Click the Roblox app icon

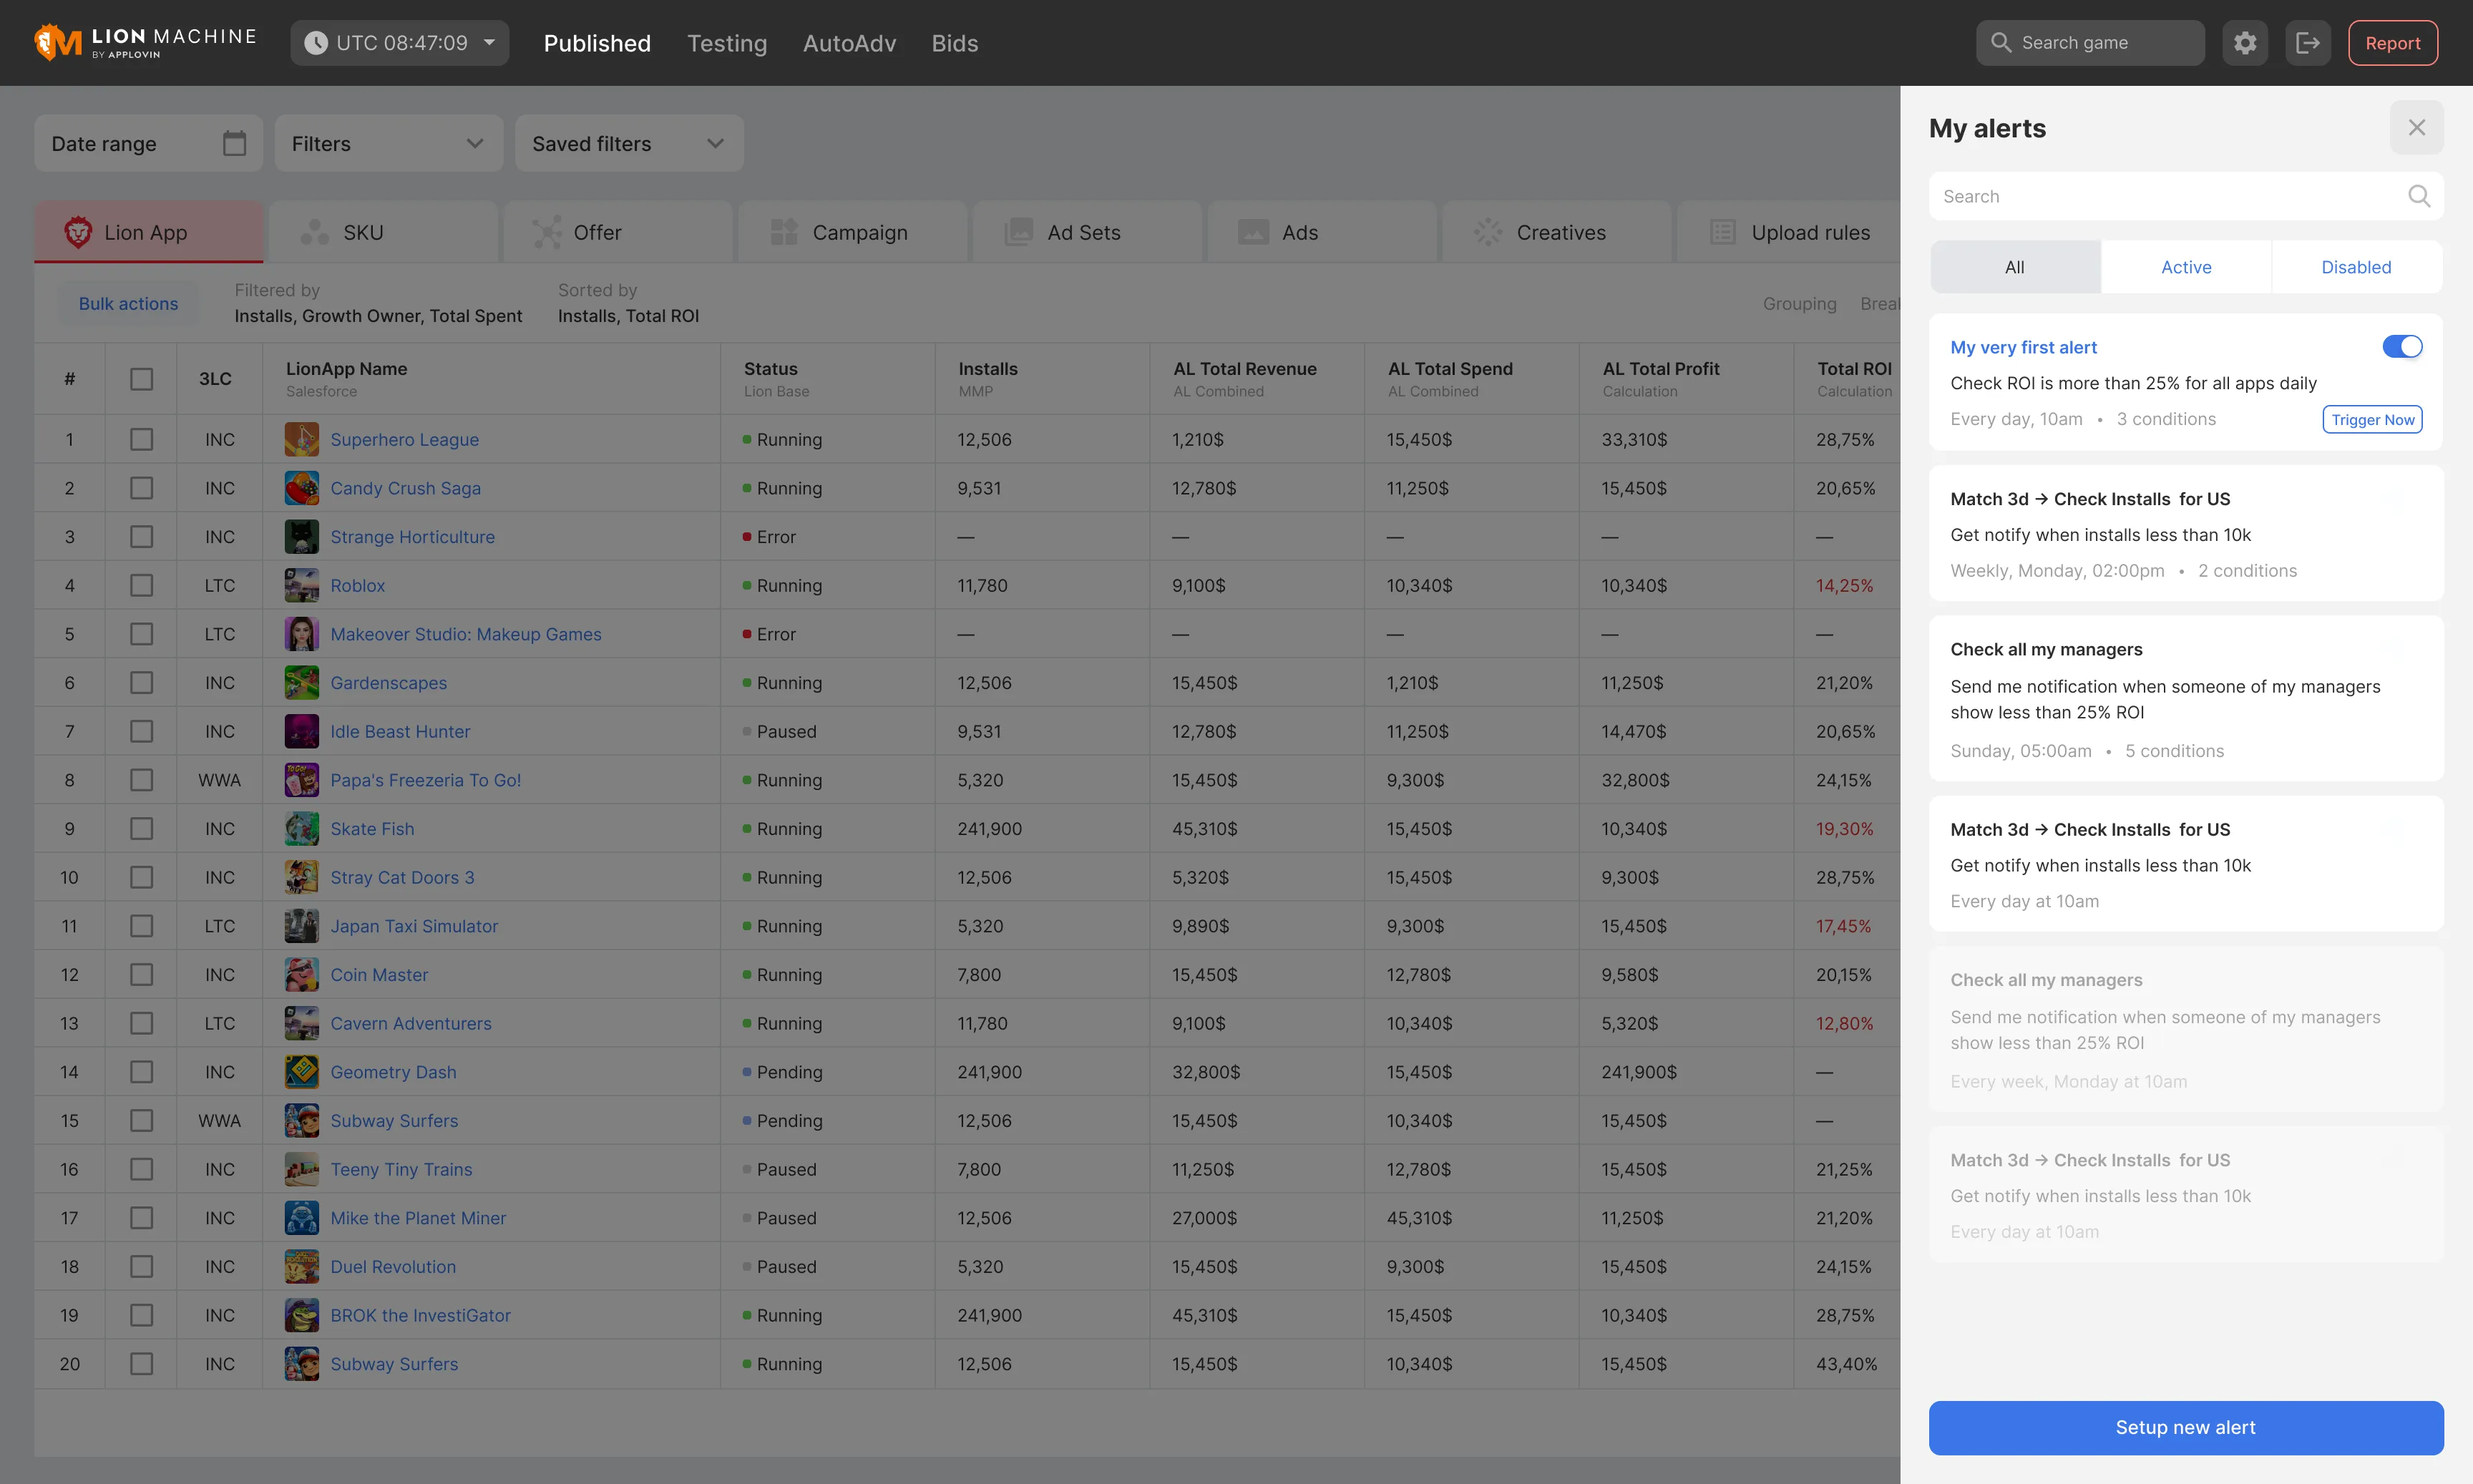click(301, 585)
